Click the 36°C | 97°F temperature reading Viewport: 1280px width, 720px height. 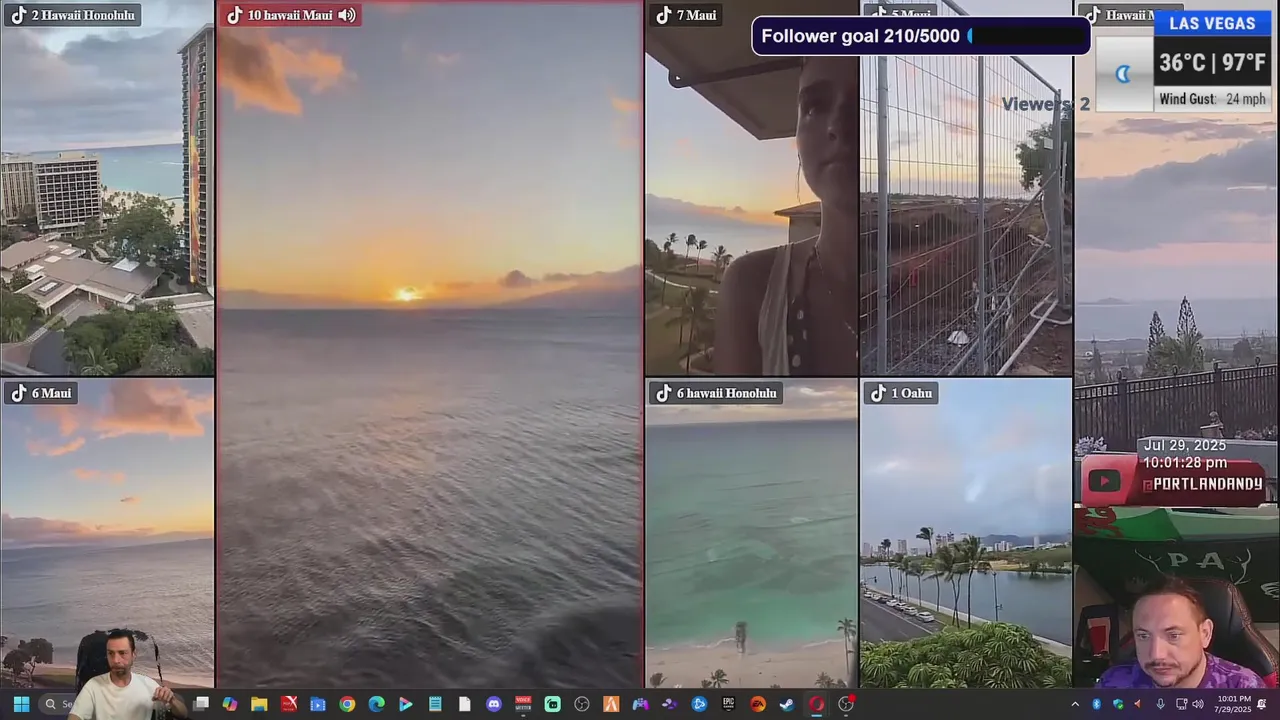click(x=1212, y=63)
